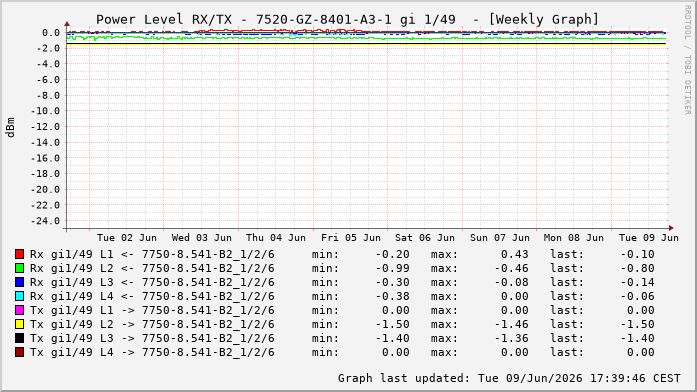Image resolution: width=697 pixels, height=392 pixels.
Task: Click the cyan Rx L4 legend swatch
Action: coord(19,296)
